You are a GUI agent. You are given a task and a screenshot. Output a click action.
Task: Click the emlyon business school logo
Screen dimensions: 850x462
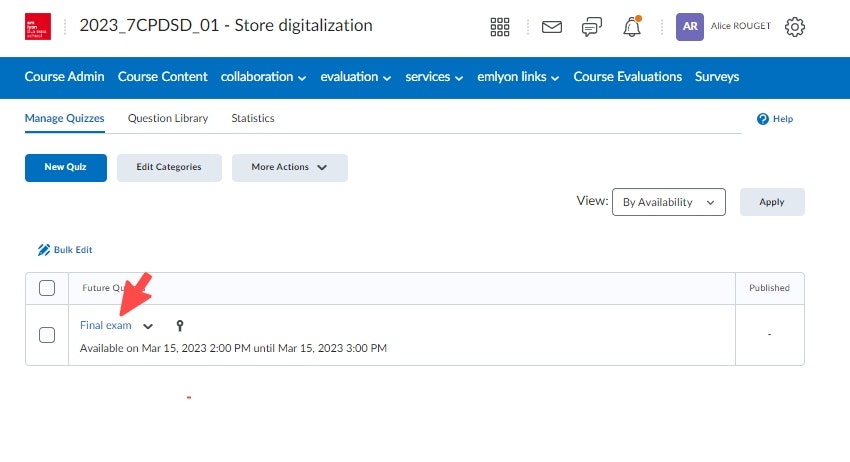[37, 26]
